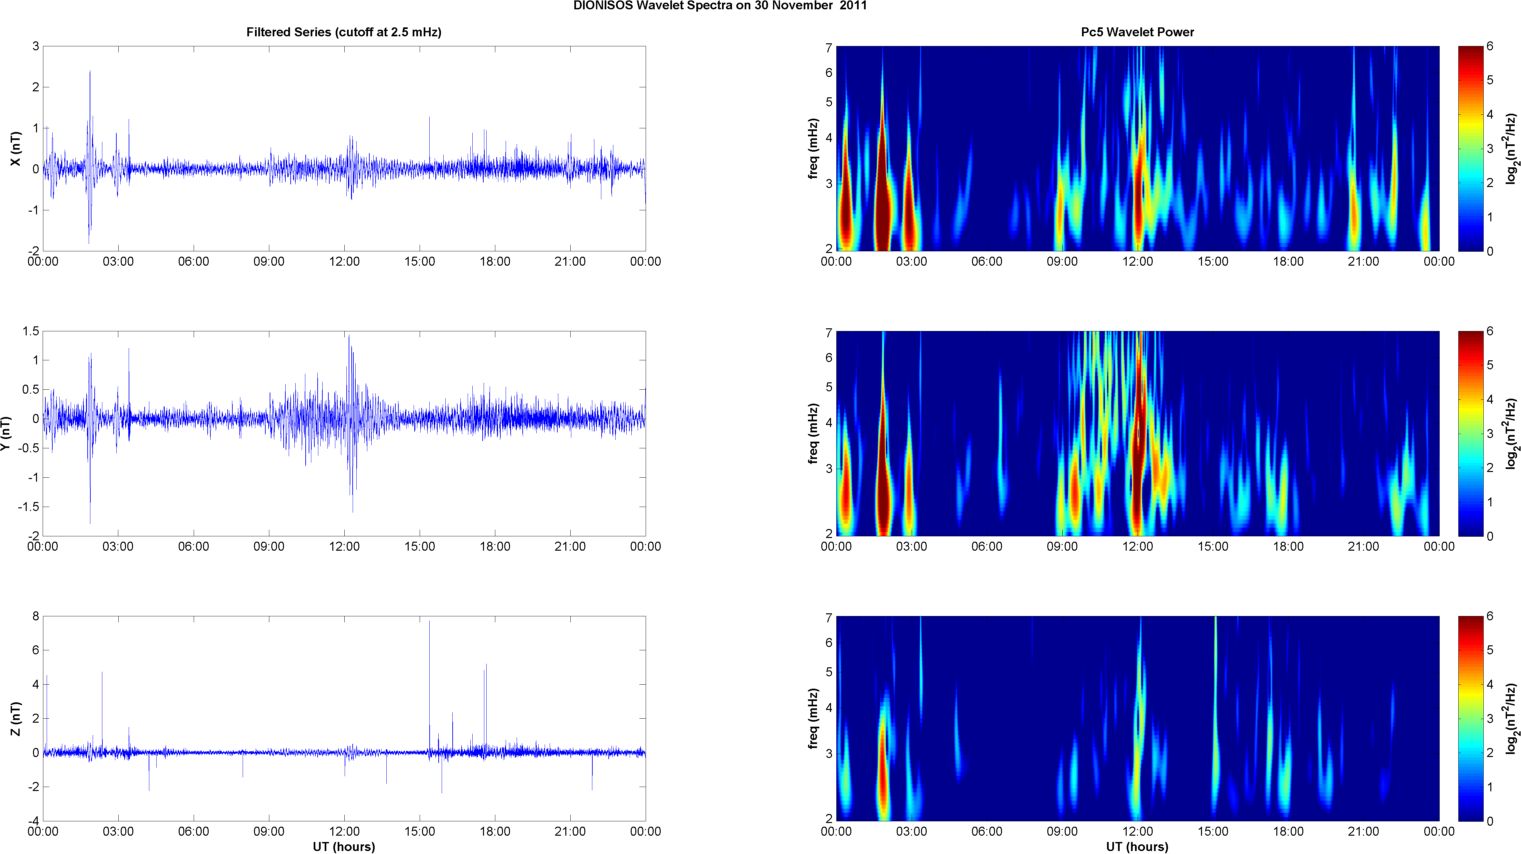This screenshot has width=1521, height=854.
Task: Click the "0.5" tick on the Y (nT) axis
Action: pos(30,390)
